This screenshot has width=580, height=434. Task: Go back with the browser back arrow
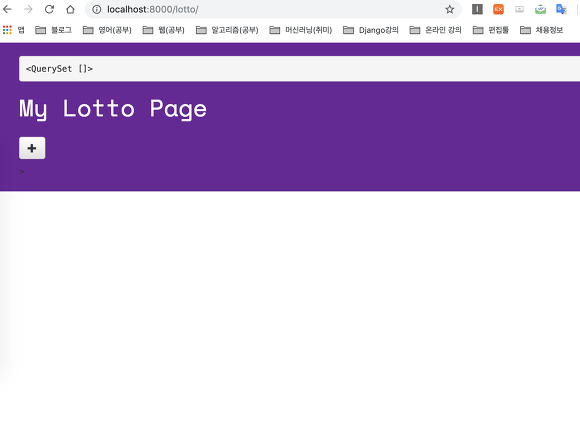pyautogui.click(x=7, y=9)
